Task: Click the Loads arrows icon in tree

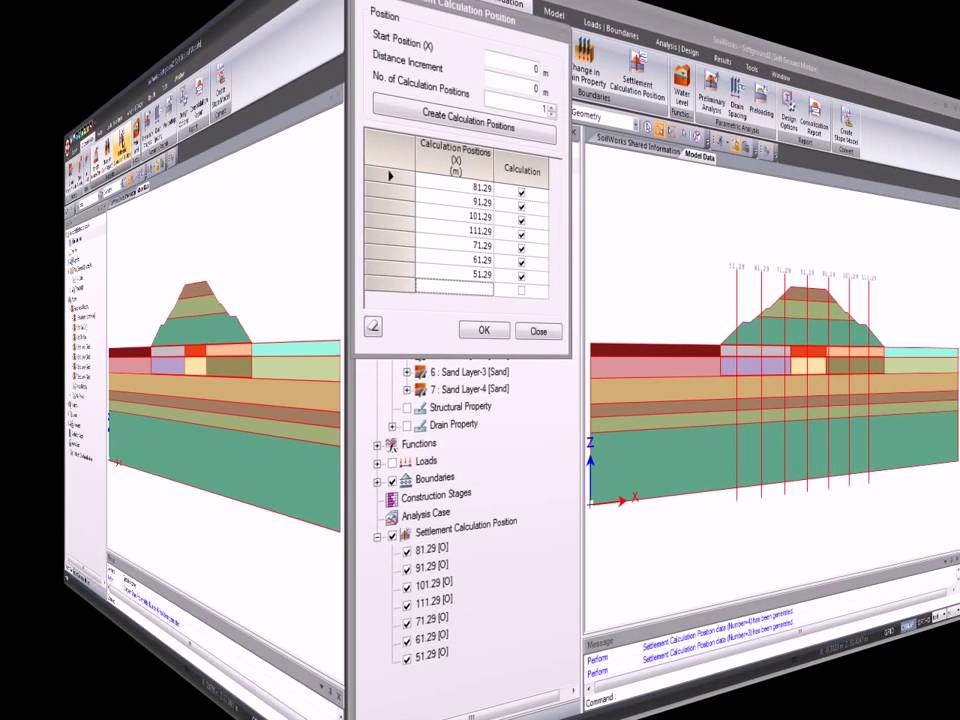Action: coord(405,462)
